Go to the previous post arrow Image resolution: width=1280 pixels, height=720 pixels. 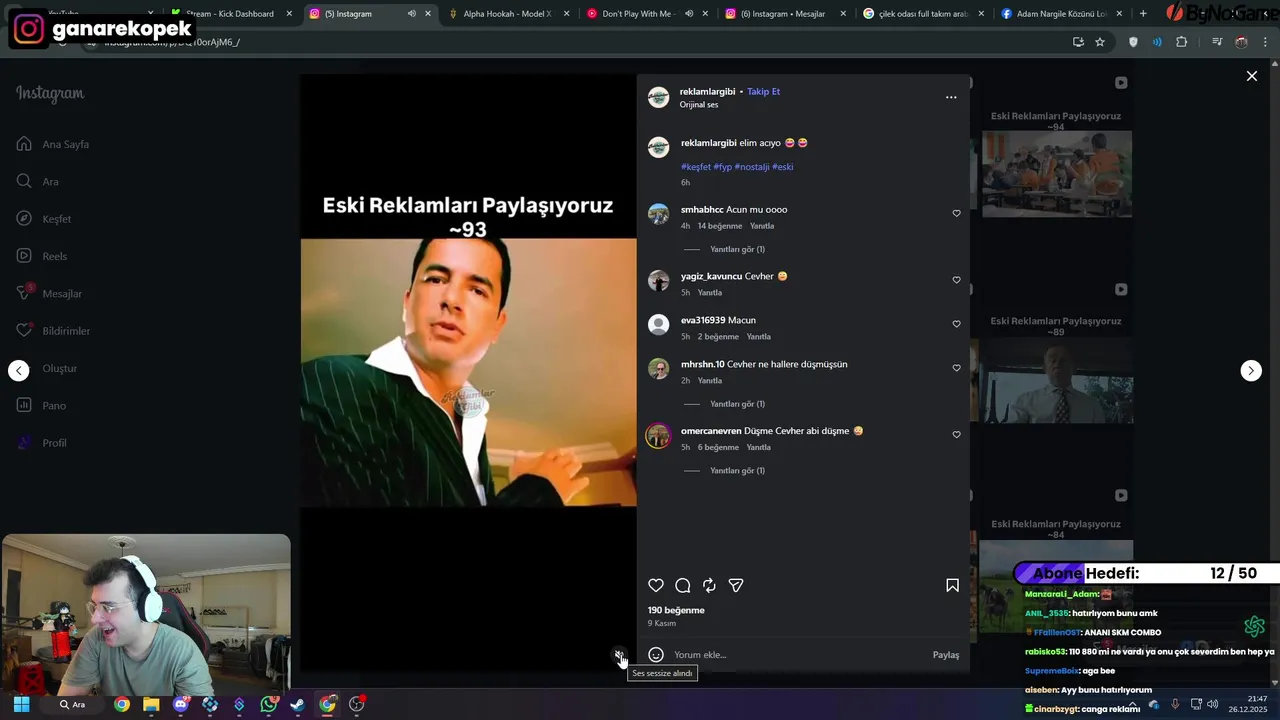[x=19, y=371]
